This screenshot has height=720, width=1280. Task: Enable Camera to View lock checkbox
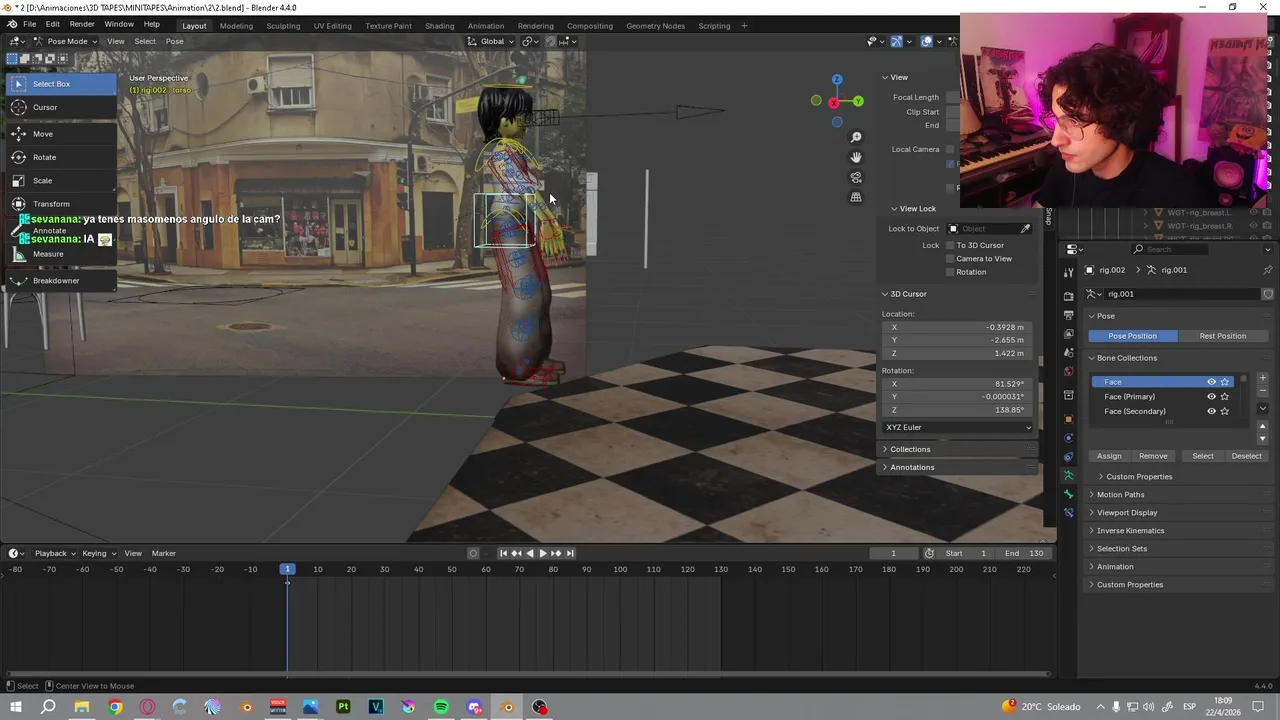950,259
